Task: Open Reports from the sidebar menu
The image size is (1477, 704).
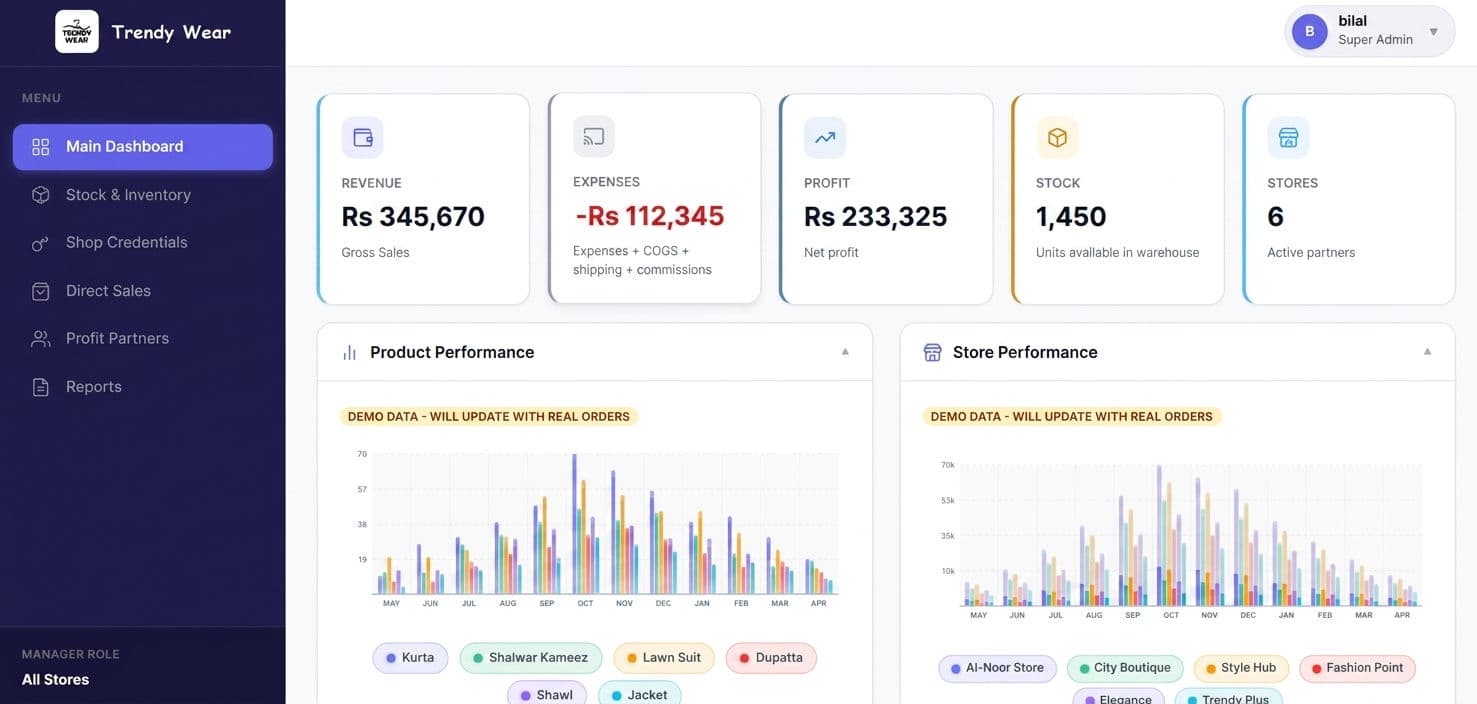Action: (x=94, y=384)
